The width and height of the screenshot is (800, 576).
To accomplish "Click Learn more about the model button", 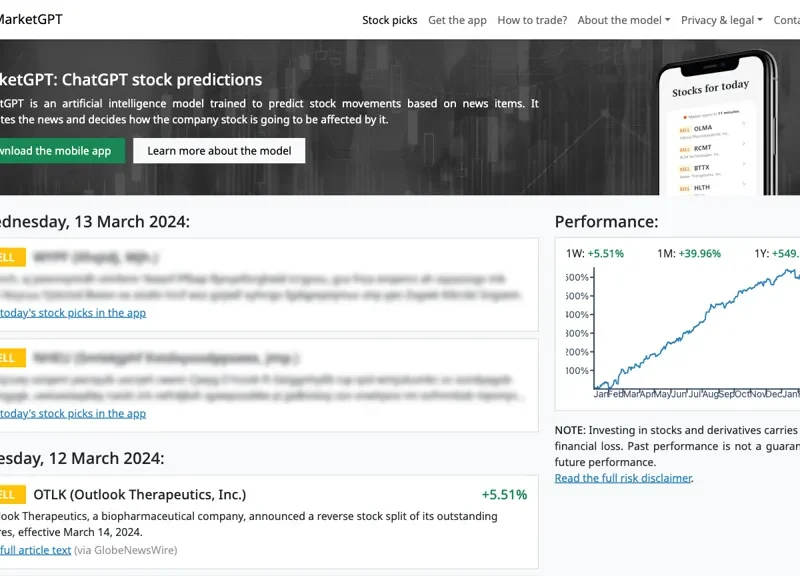I will pos(219,151).
